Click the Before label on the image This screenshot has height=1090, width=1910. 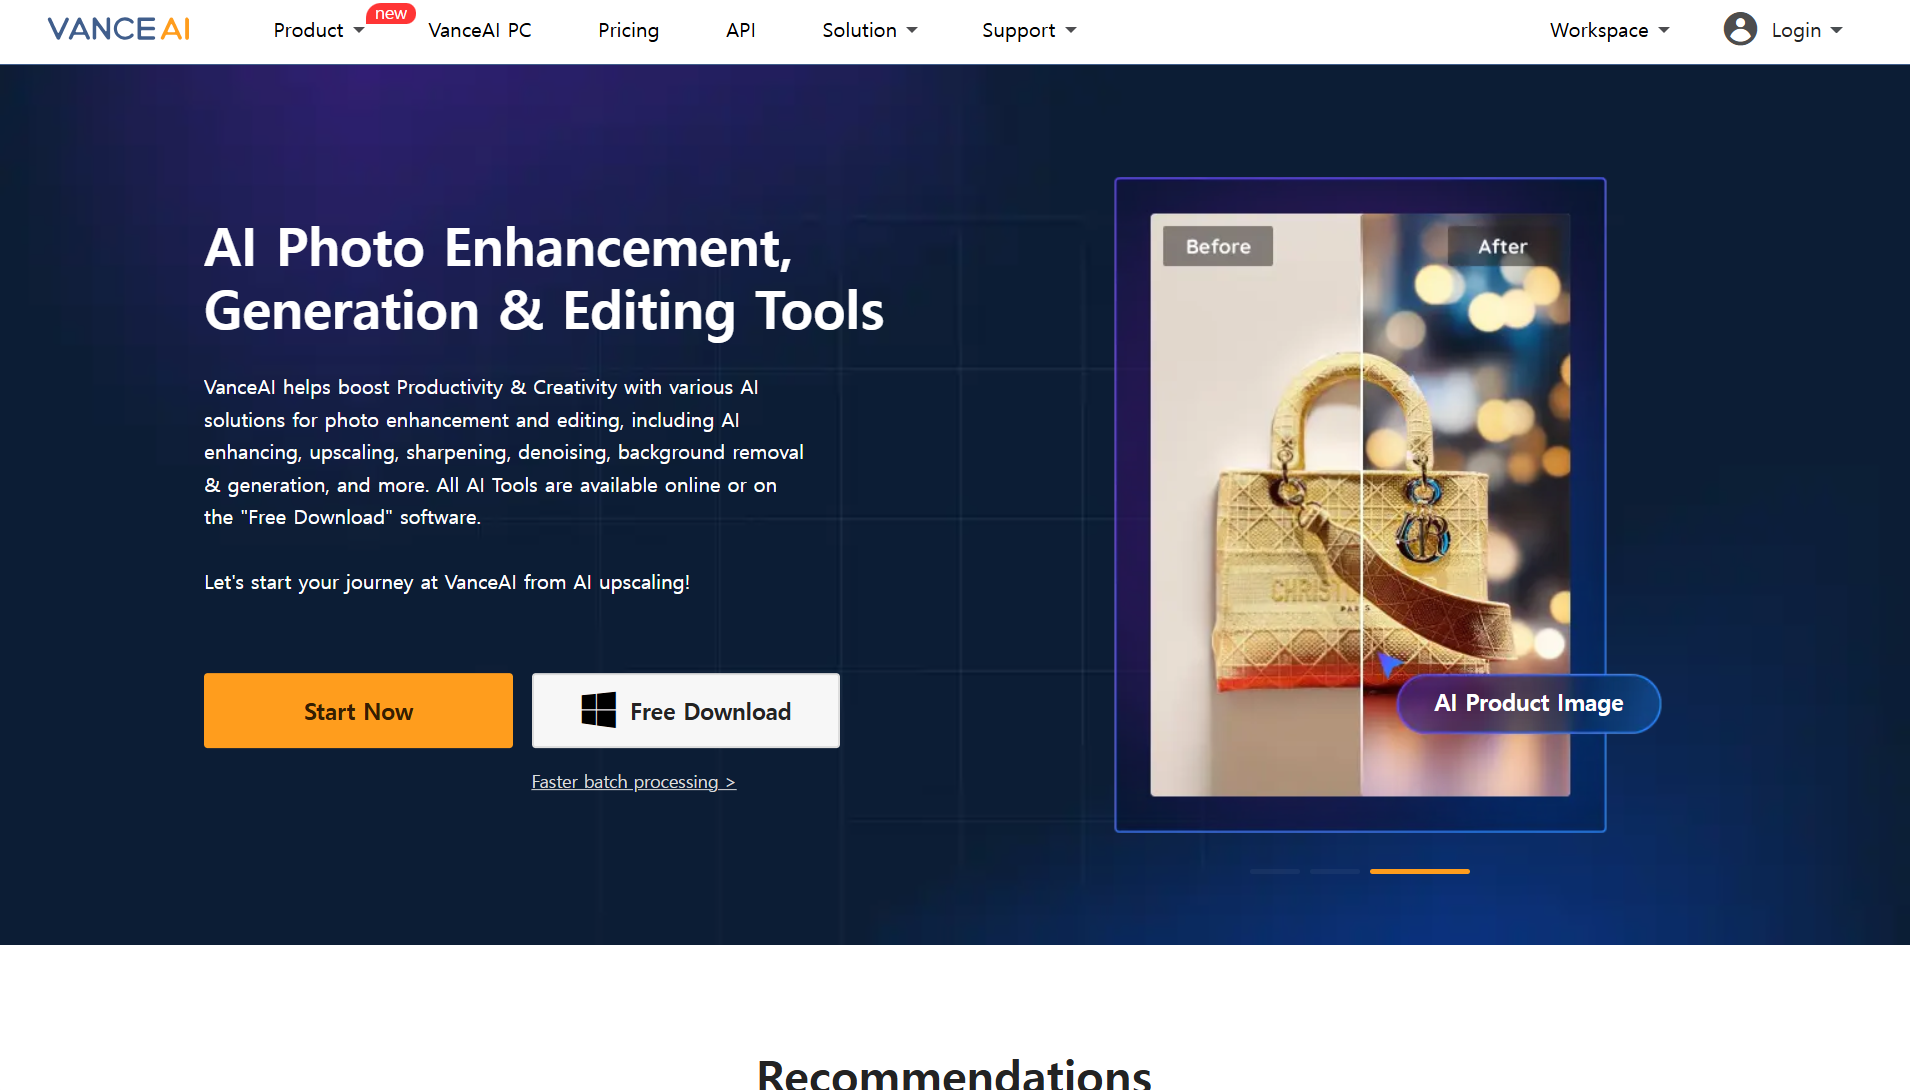click(1218, 246)
